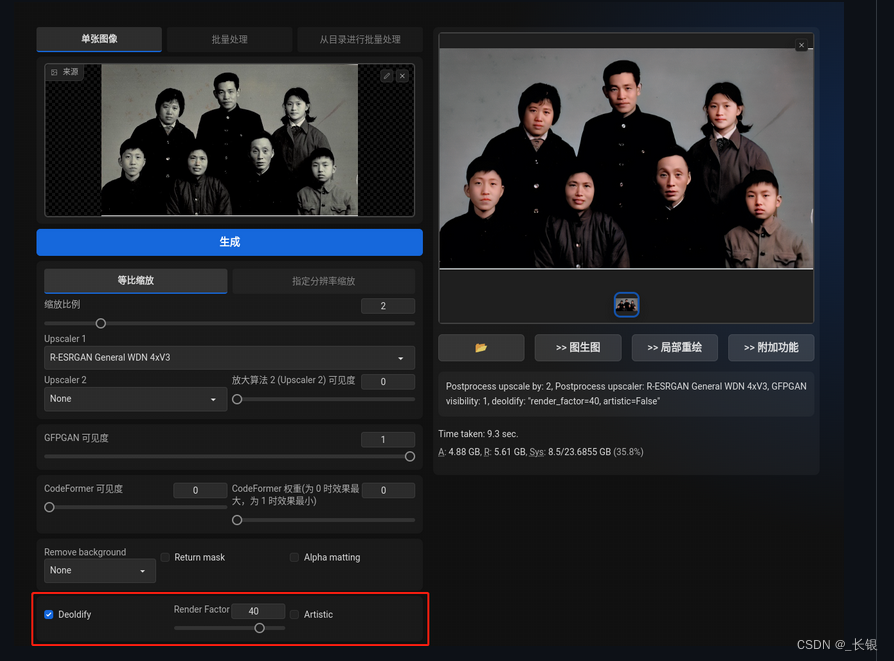The image size is (894, 661).
Task: Open the Upscaler 2 dropdown showing None
Action: [135, 398]
